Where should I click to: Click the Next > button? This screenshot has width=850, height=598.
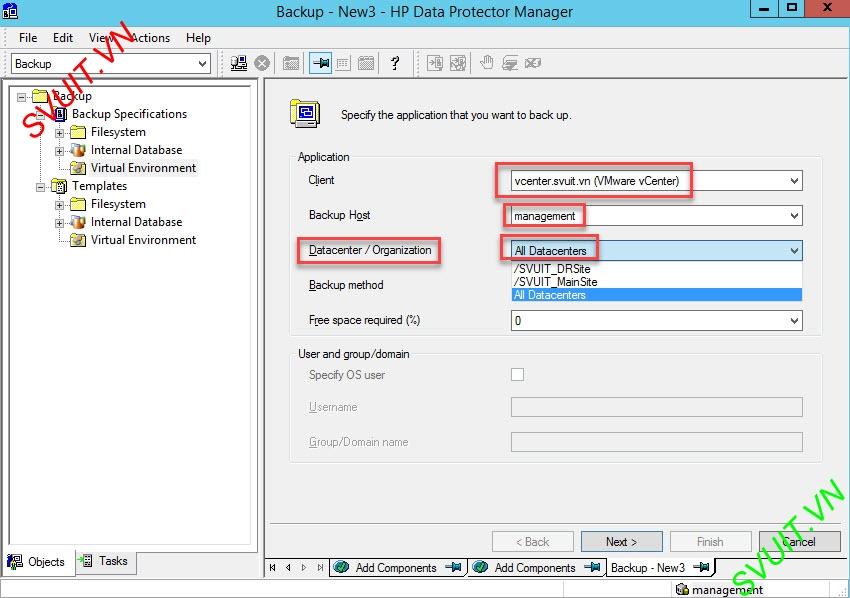click(621, 542)
